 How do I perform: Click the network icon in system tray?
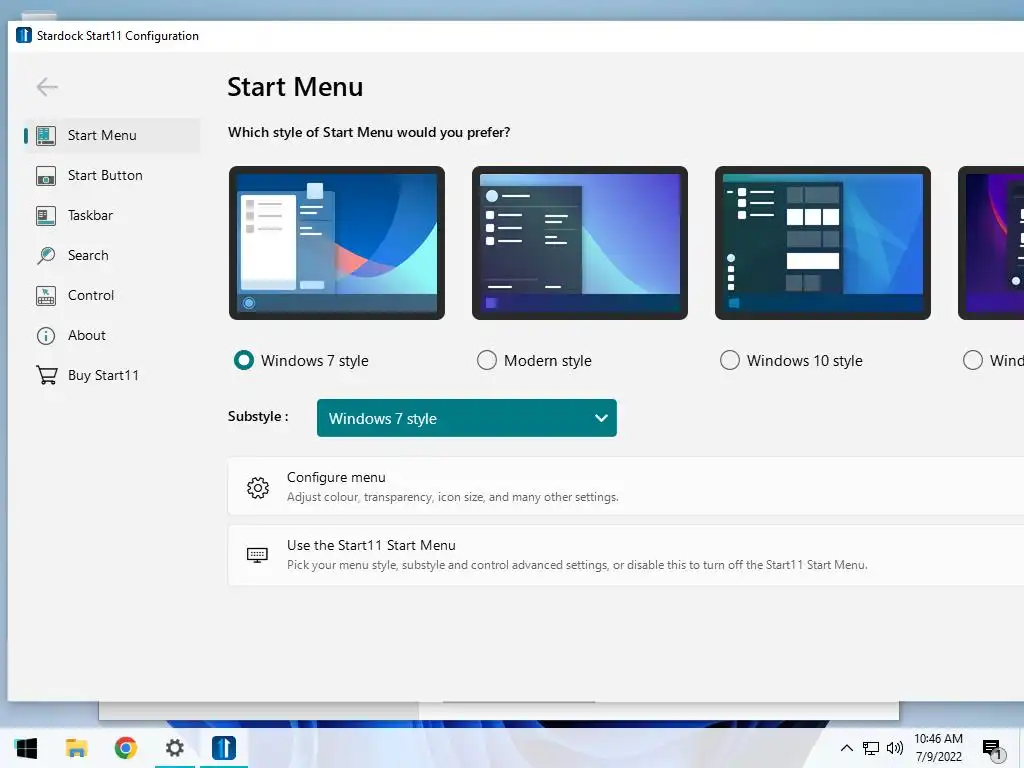(x=871, y=748)
